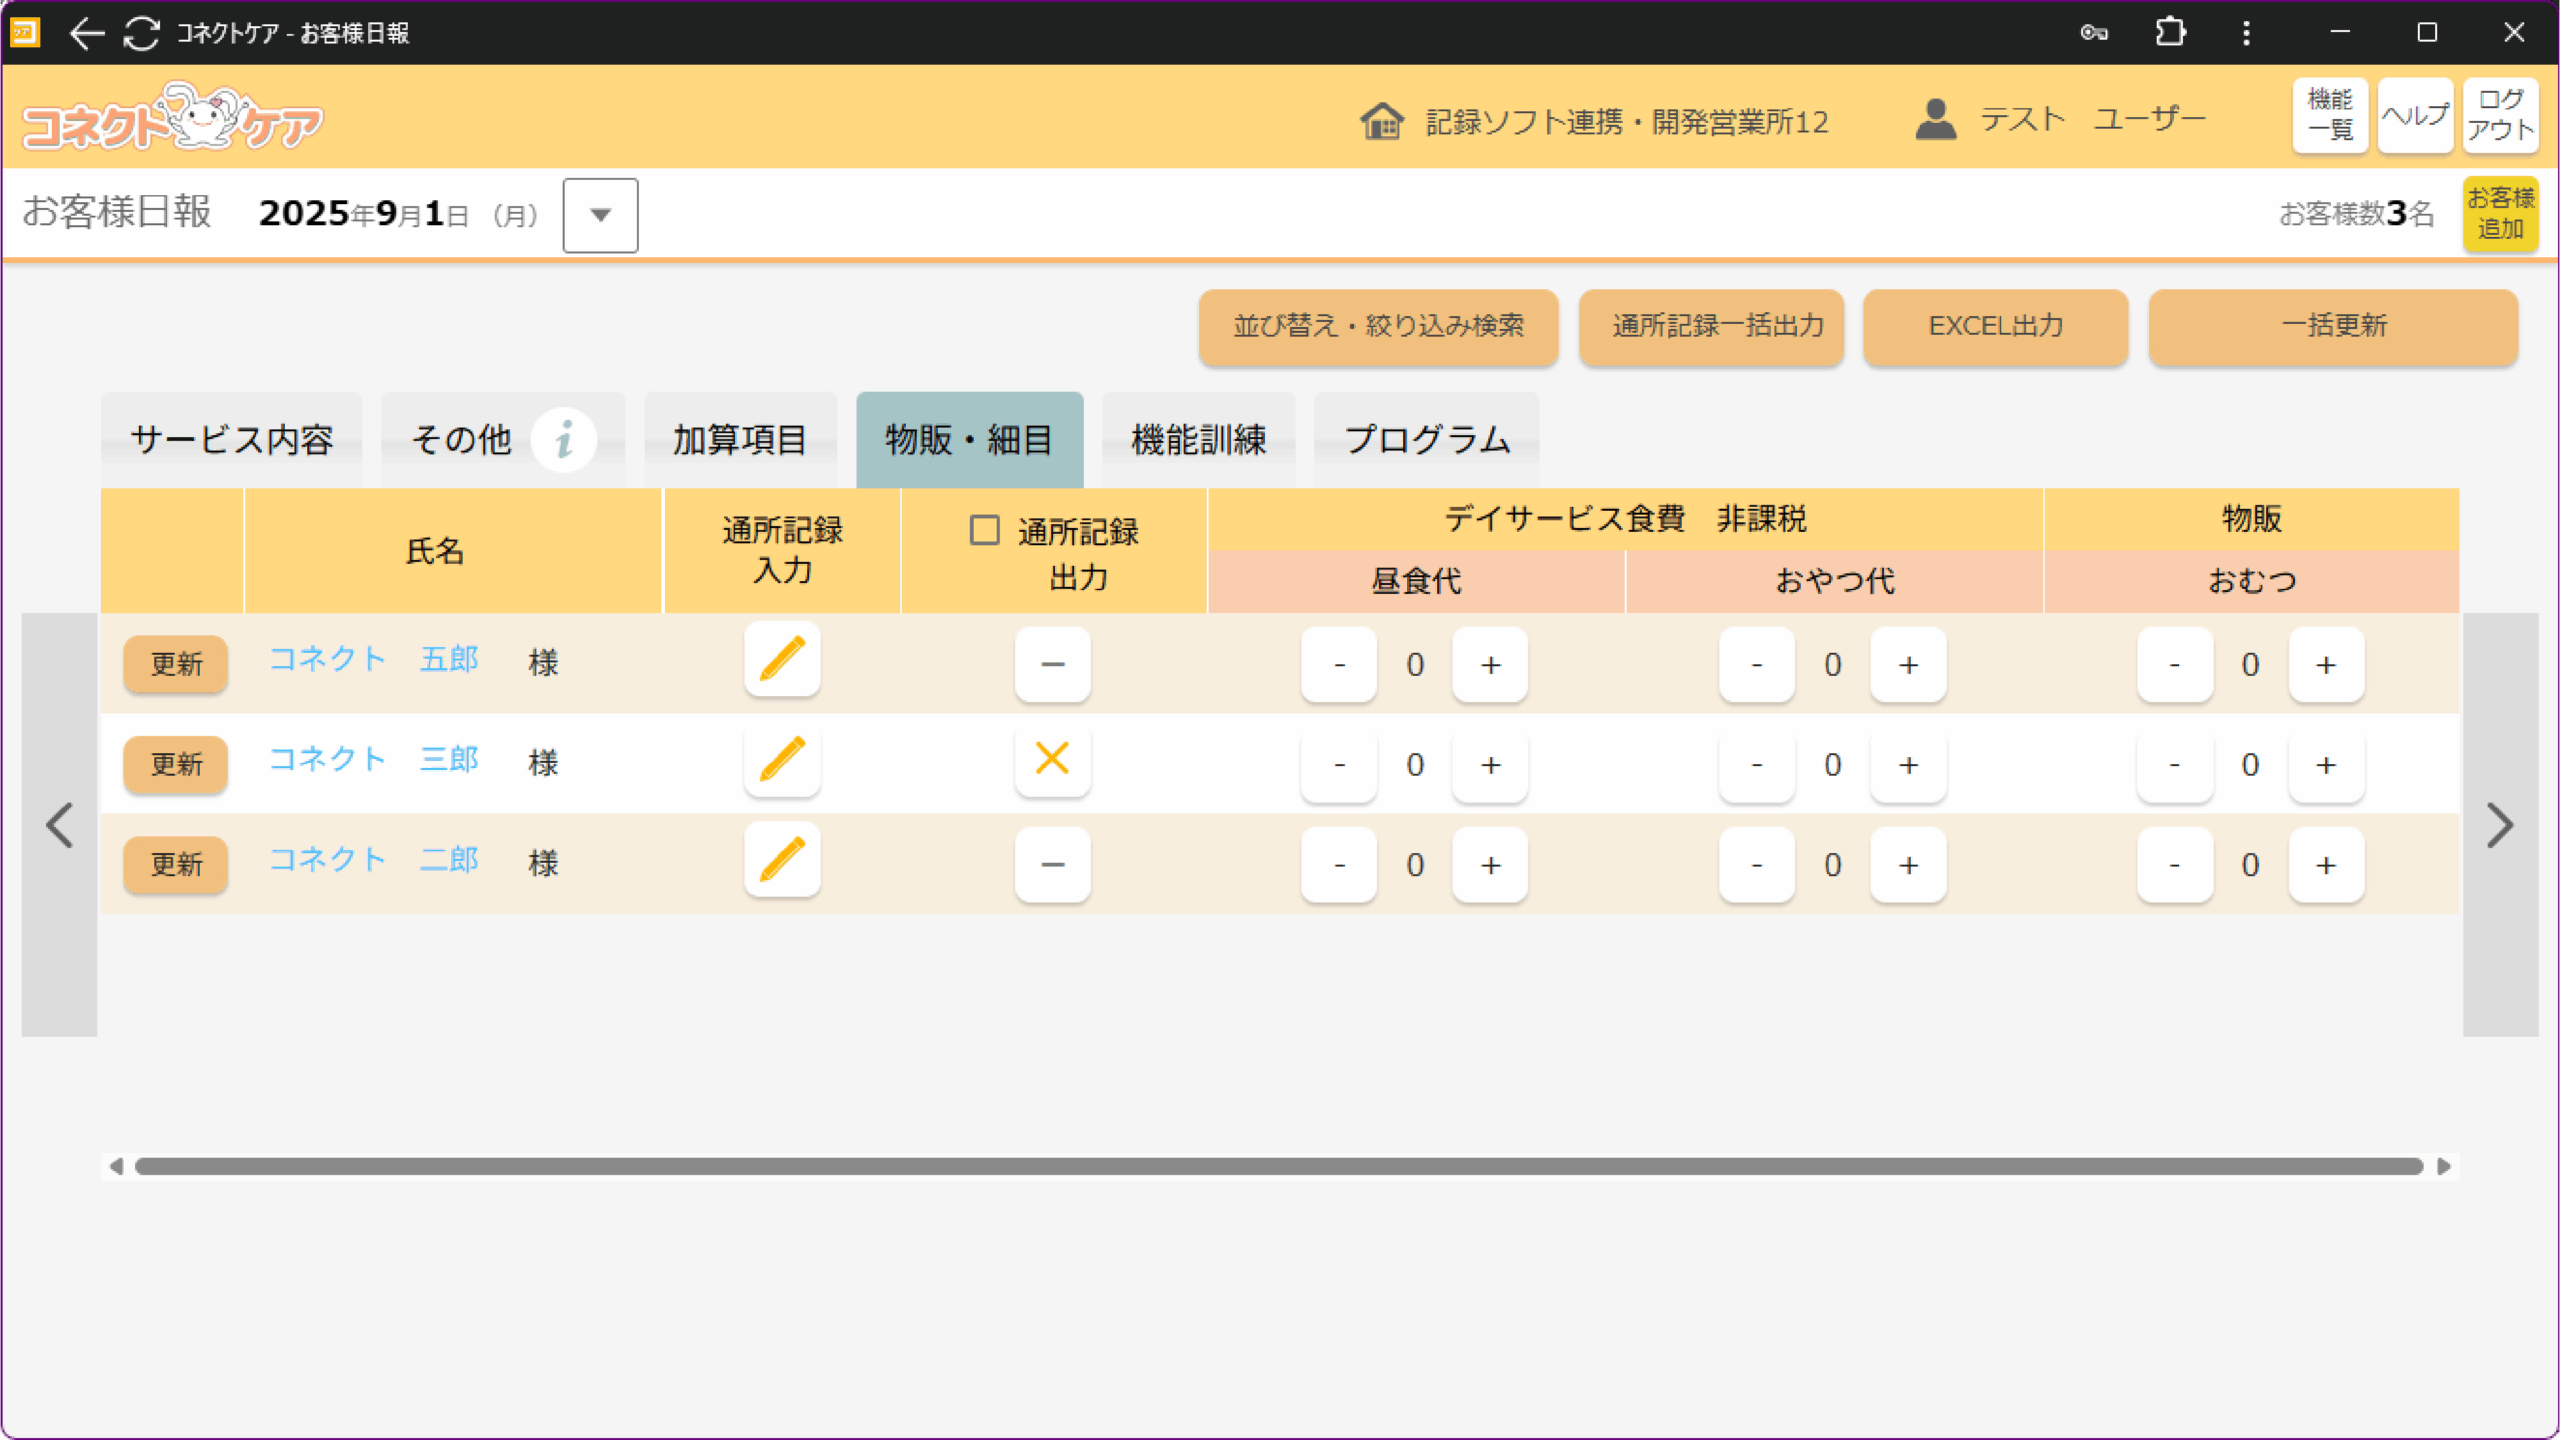Click the browser reload icon
This screenshot has width=2560, height=1440.
coord(141,33)
